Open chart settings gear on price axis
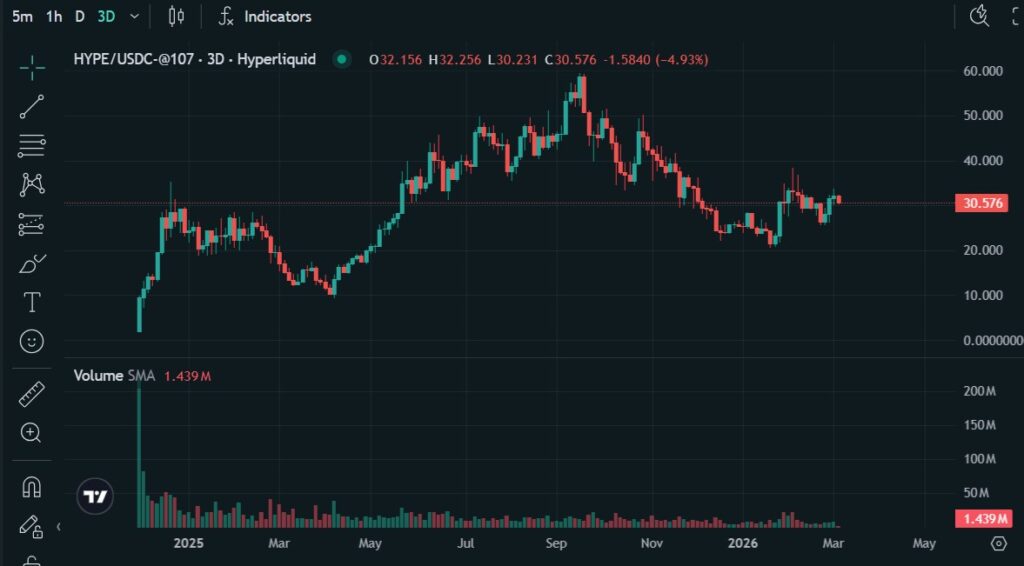The image size is (1024, 566). 998,543
